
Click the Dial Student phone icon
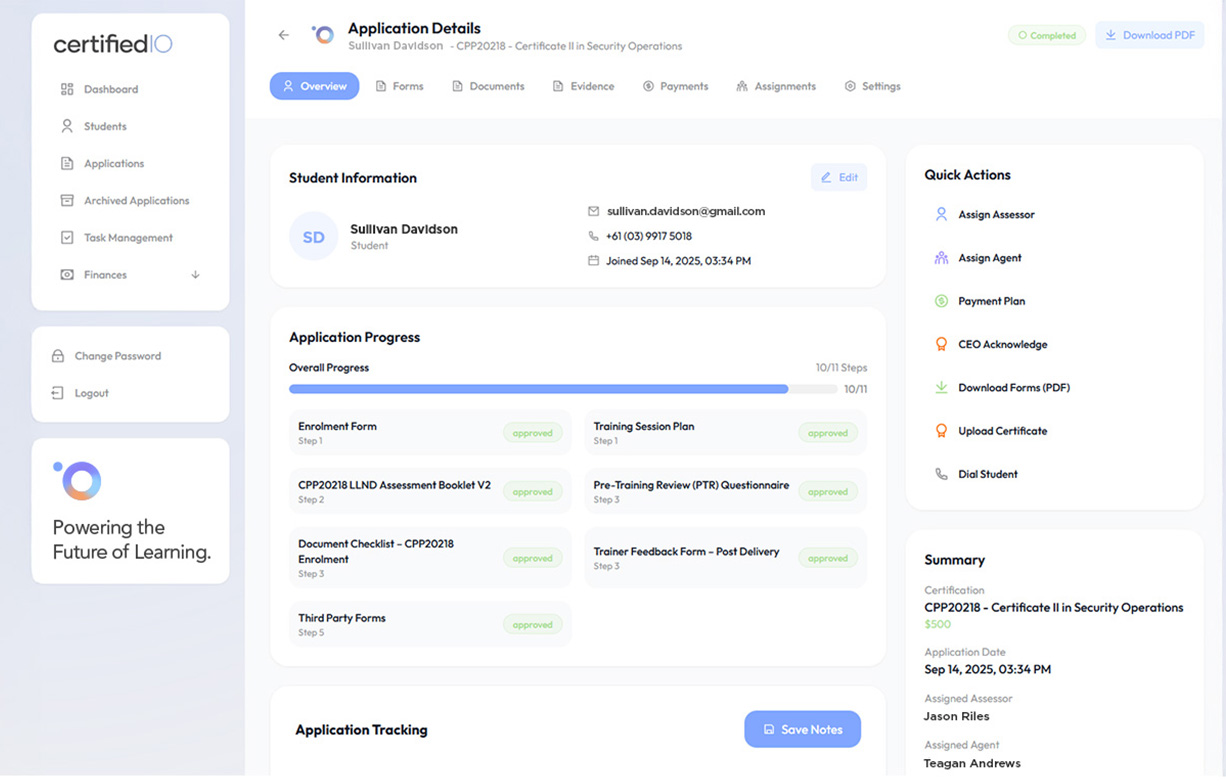[941, 474]
